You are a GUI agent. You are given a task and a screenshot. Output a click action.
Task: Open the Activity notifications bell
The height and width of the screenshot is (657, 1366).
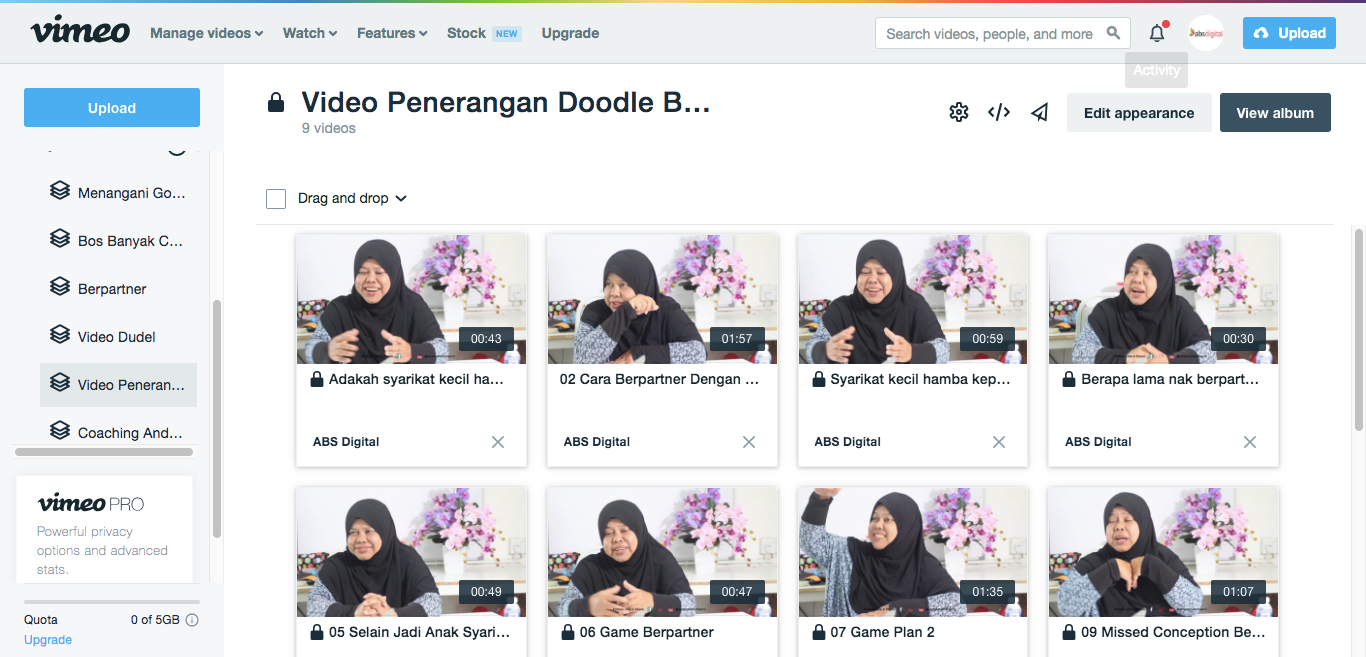[x=1157, y=33]
